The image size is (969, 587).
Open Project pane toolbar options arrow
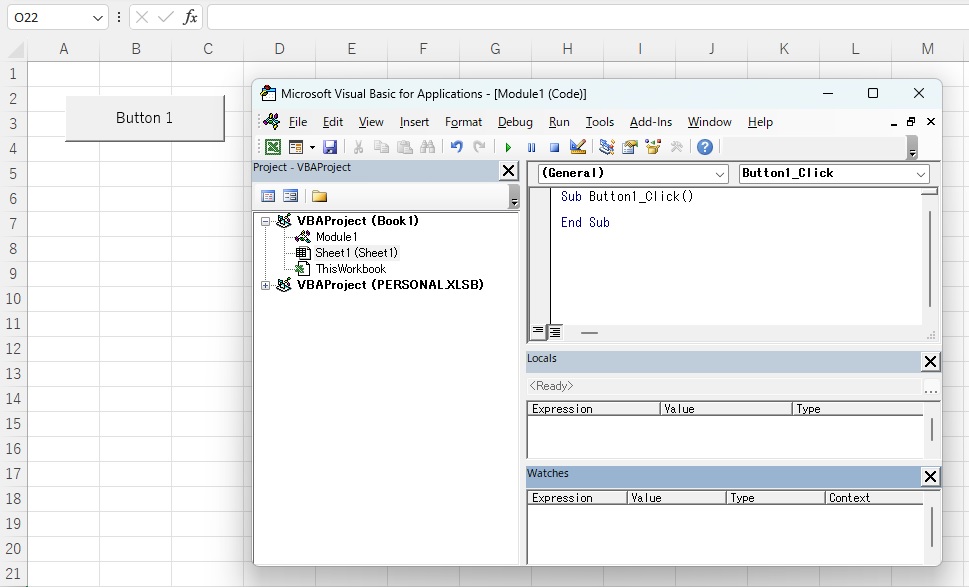514,197
